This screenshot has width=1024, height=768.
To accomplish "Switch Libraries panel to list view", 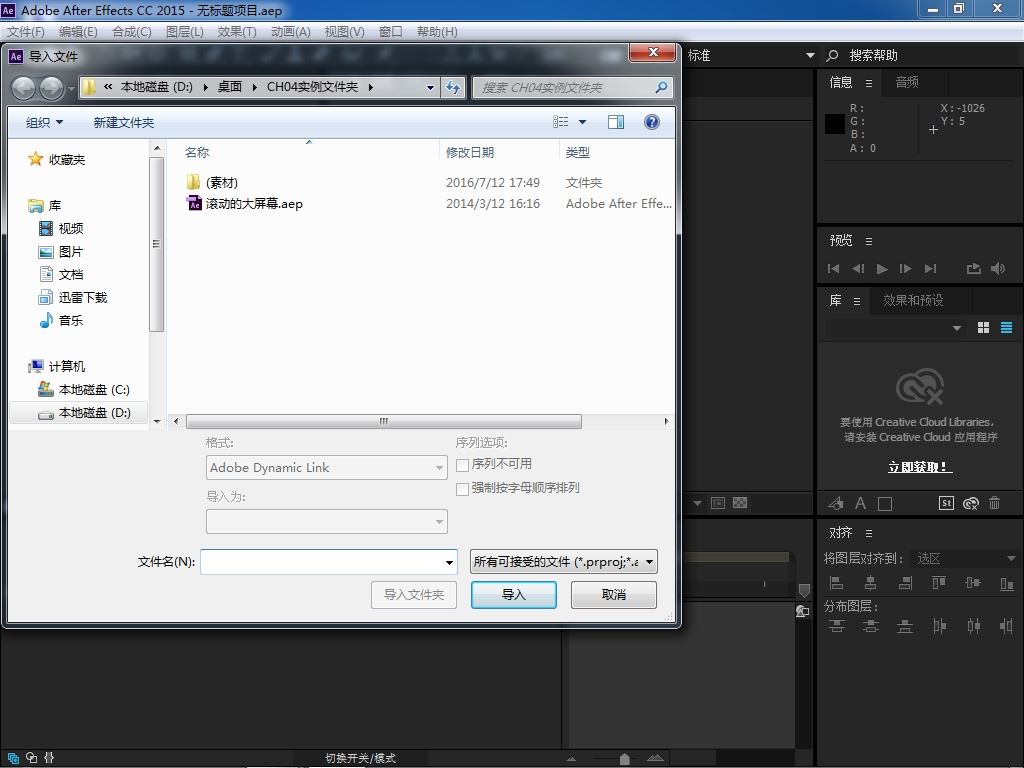I will pos(1006,328).
